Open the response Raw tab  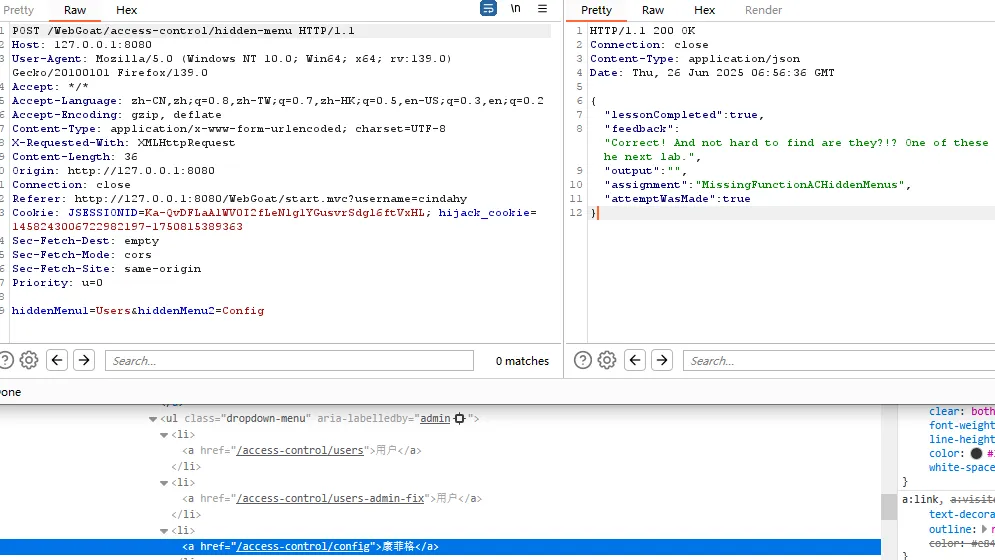[x=653, y=10]
